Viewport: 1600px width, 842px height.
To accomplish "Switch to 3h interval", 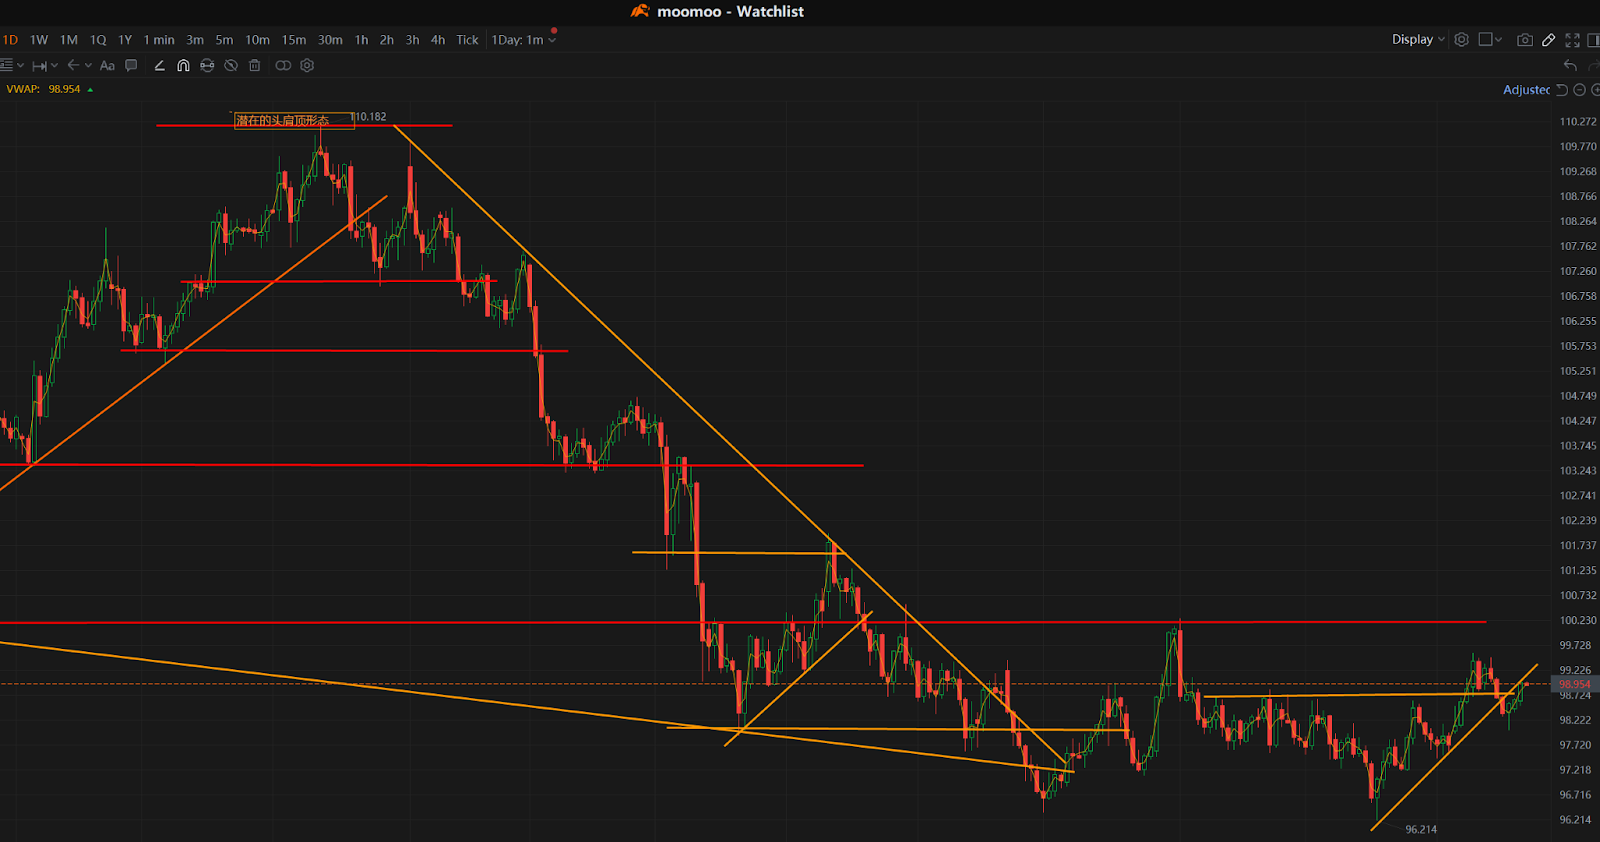I will coord(412,40).
